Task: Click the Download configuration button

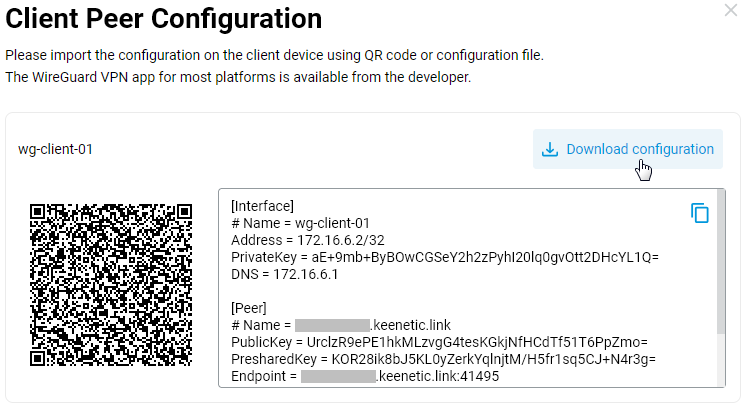Action: pos(627,150)
